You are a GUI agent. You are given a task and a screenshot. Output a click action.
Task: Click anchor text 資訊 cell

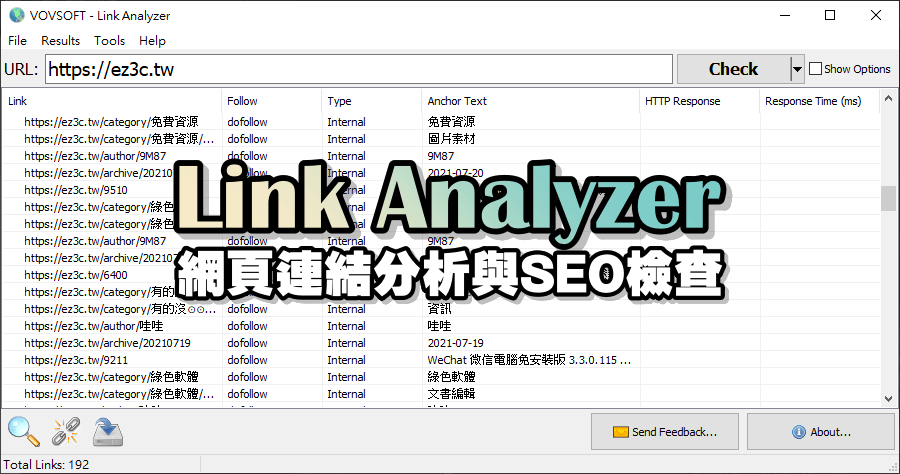439,309
